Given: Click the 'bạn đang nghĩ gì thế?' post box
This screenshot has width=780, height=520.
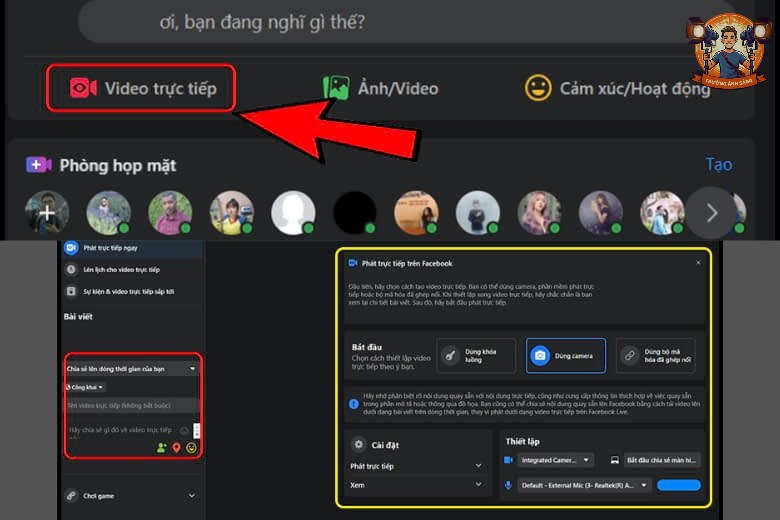Looking at the screenshot, I should point(405,21).
